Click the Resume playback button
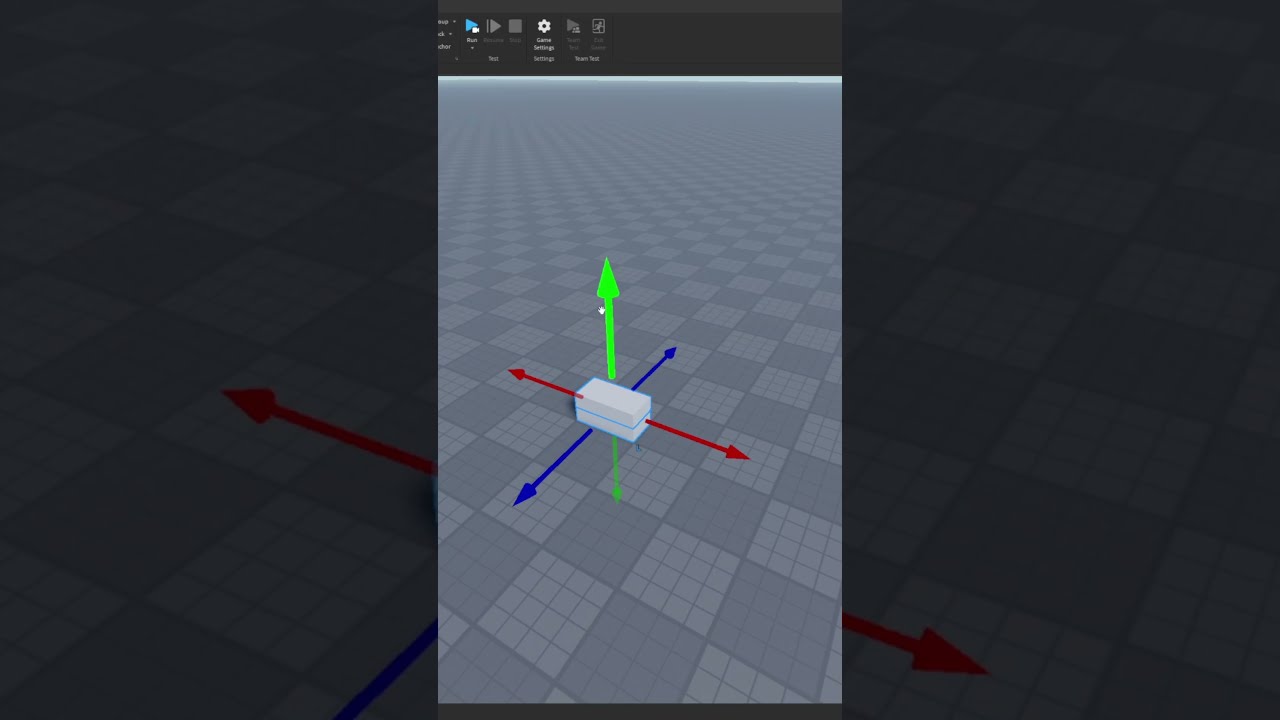Image resolution: width=1280 pixels, height=720 pixels. [x=493, y=26]
